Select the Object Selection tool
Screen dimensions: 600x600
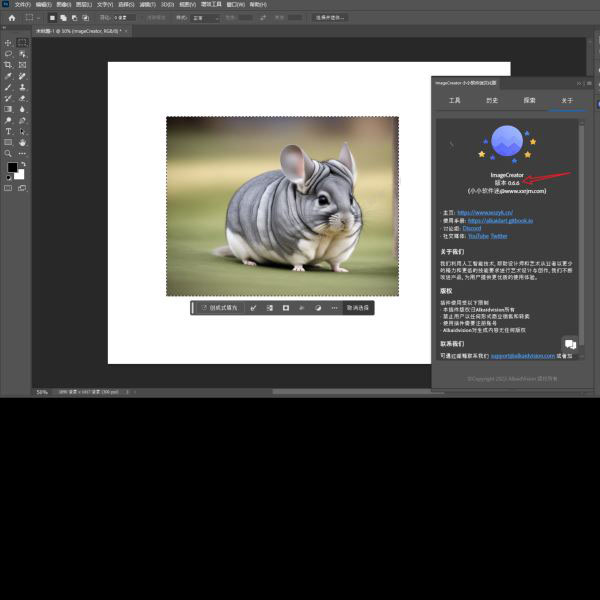[x=22, y=54]
